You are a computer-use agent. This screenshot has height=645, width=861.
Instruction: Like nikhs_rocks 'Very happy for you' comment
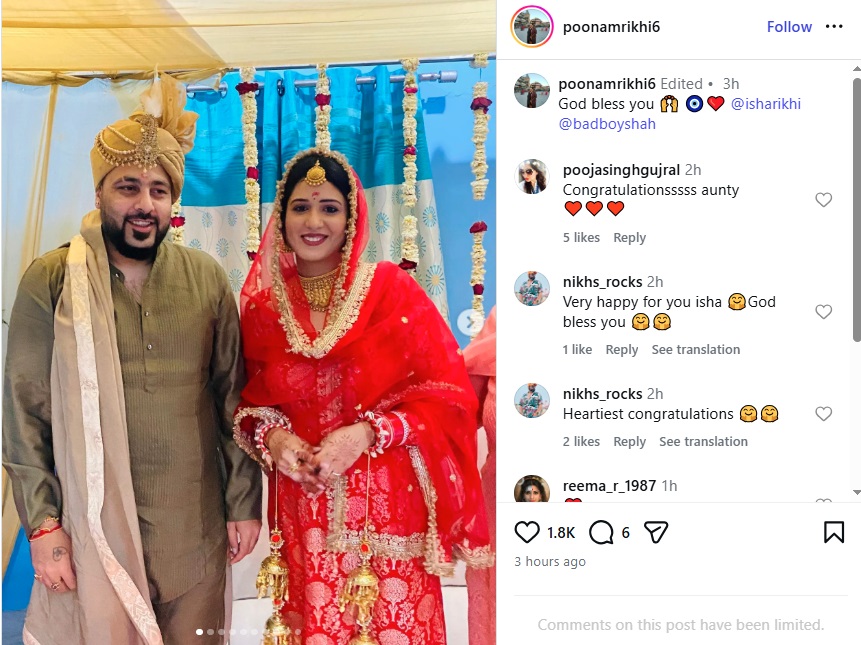tap(823, 312)
